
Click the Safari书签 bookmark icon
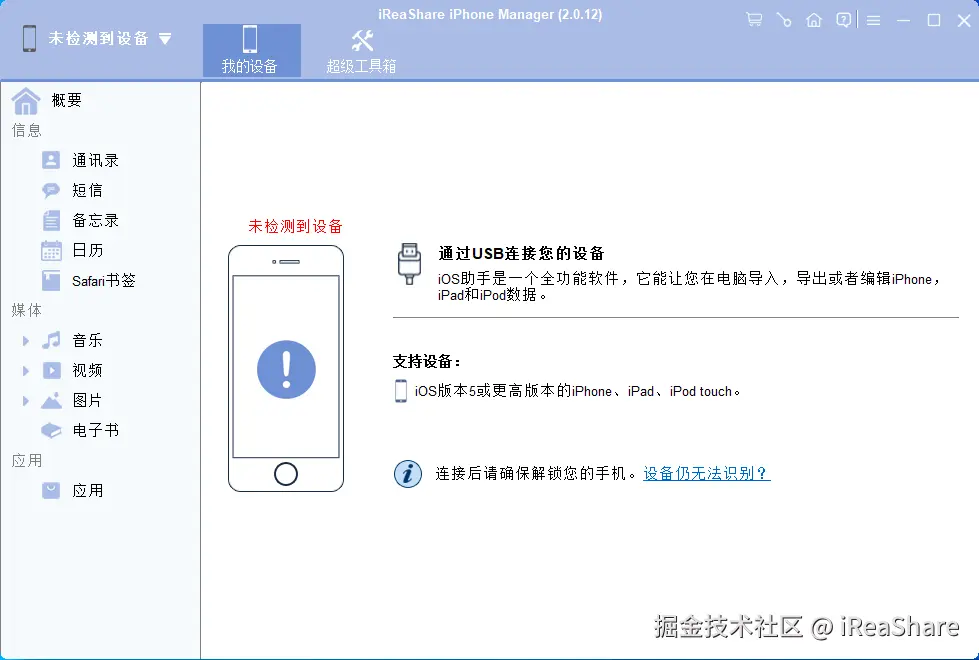[51, 280]
